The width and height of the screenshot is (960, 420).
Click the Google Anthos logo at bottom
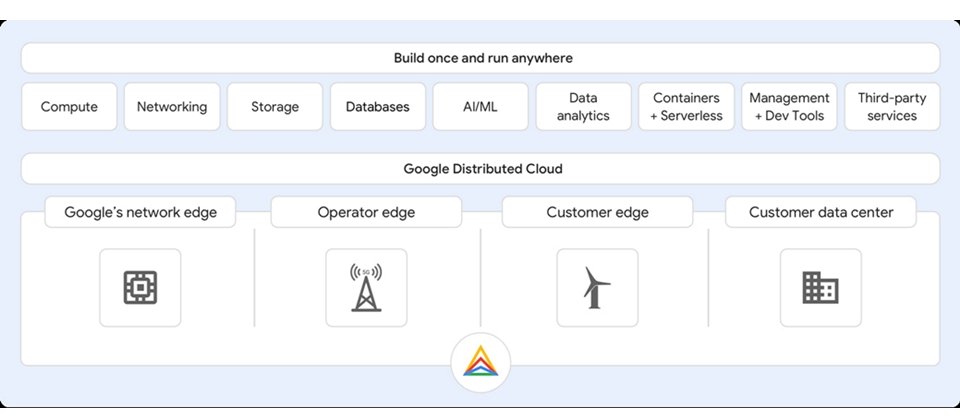(481, 361)
